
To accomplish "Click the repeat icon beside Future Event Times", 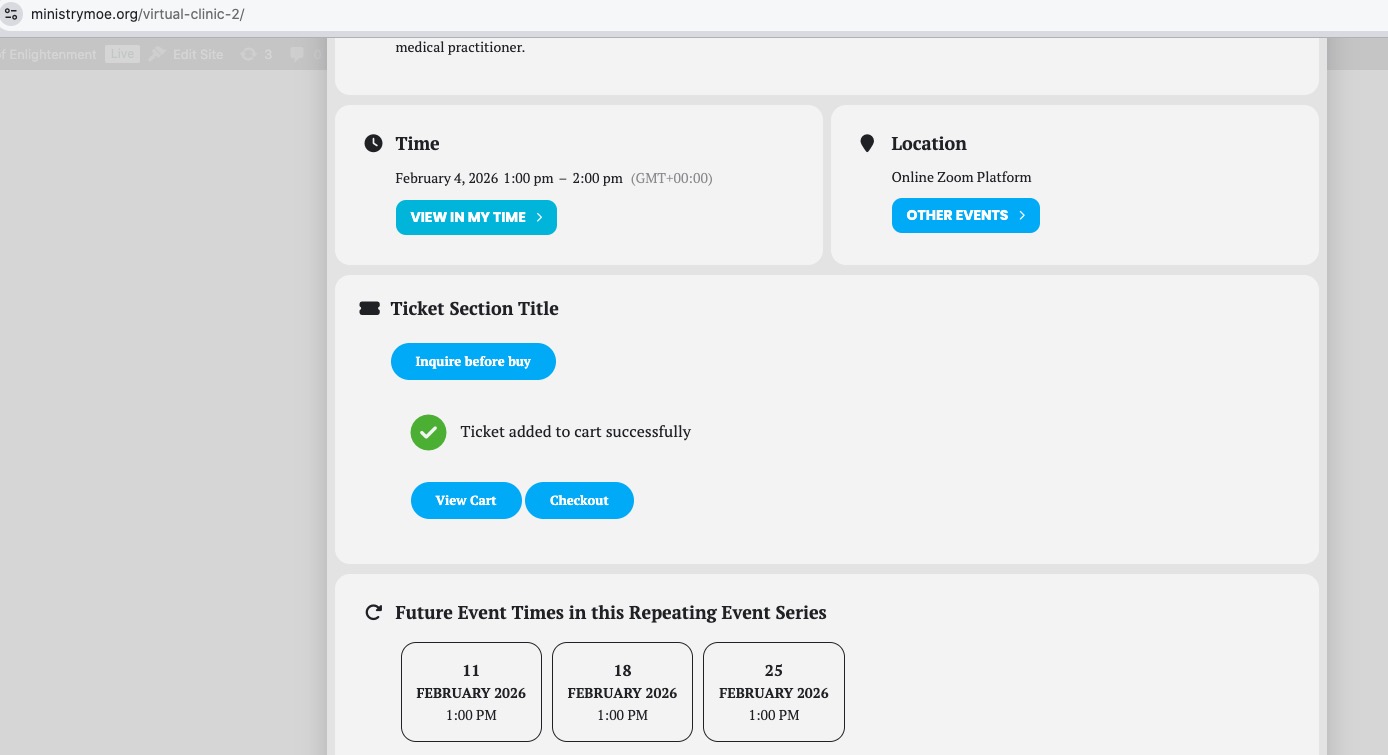I will 373,612.
